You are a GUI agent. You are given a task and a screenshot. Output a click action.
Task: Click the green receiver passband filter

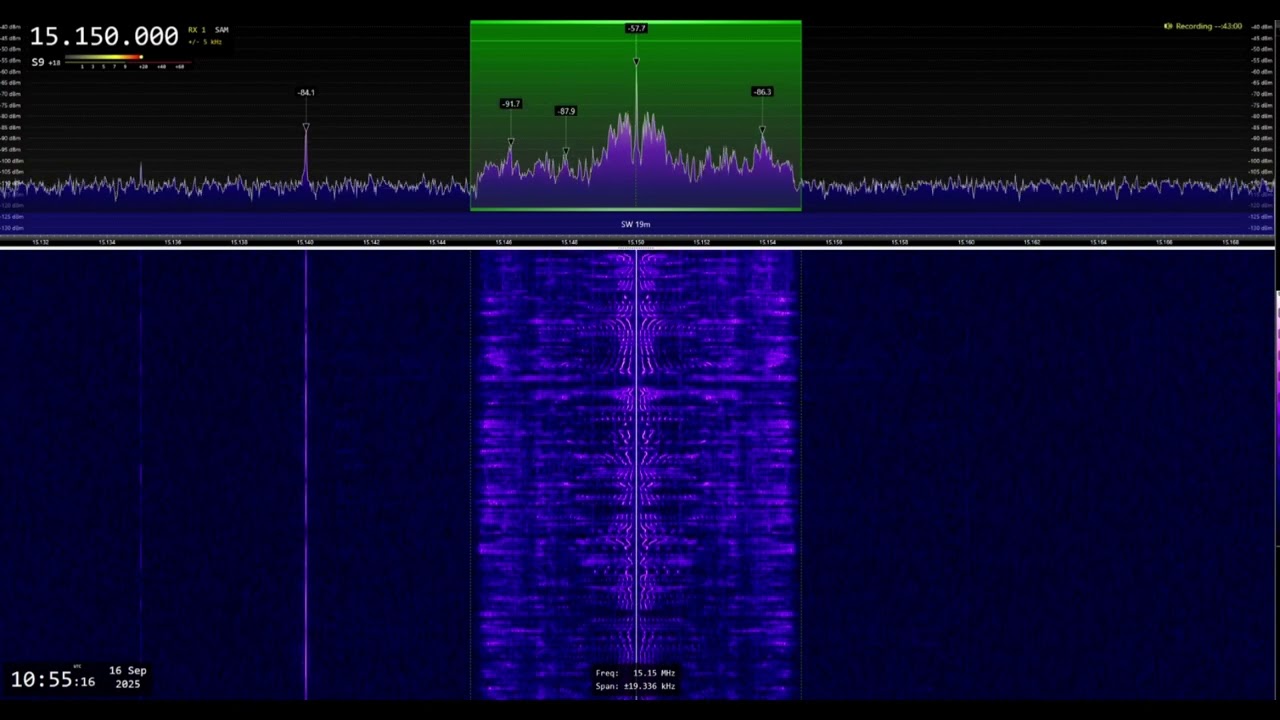(x=636, y=115)
